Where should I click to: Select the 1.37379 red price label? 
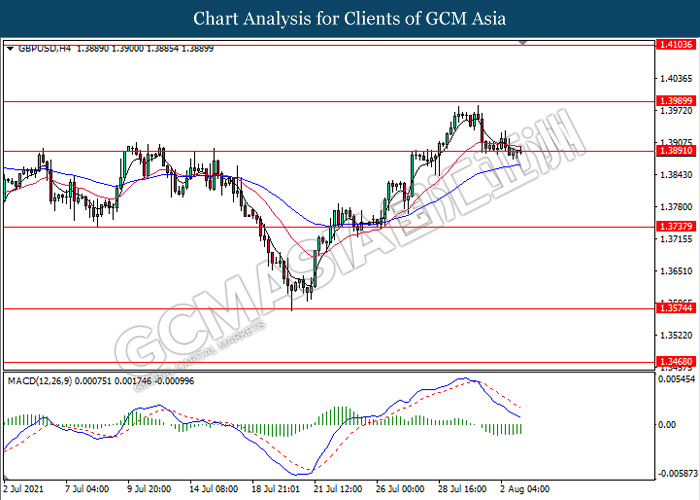tap(676, 226)
